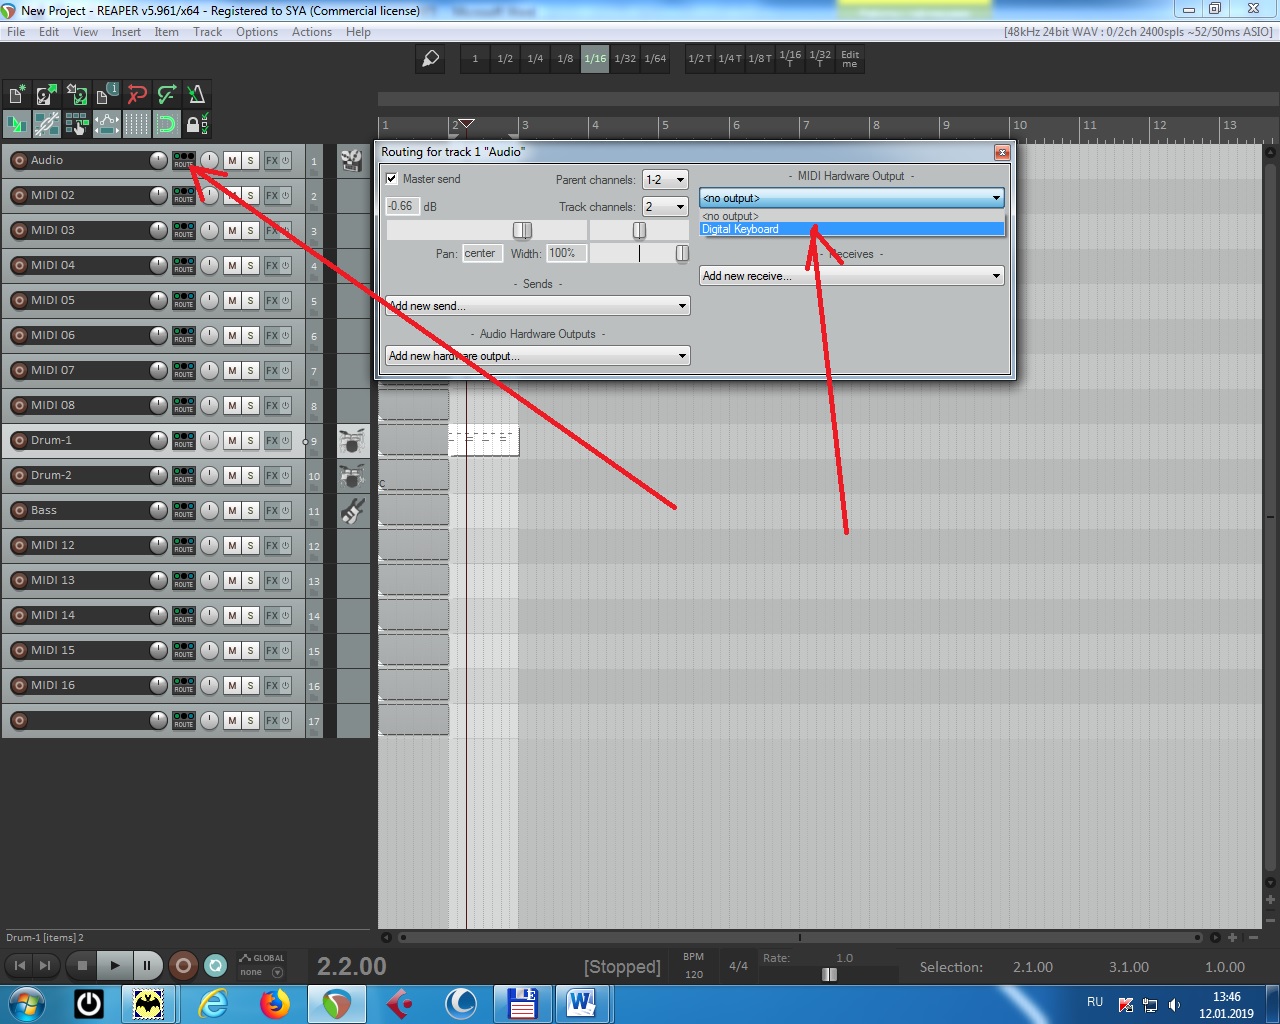This screenshot has width=1280, height=1024.
Task: Click the red Undo toolbar icon
Action: tap(137, 95)
